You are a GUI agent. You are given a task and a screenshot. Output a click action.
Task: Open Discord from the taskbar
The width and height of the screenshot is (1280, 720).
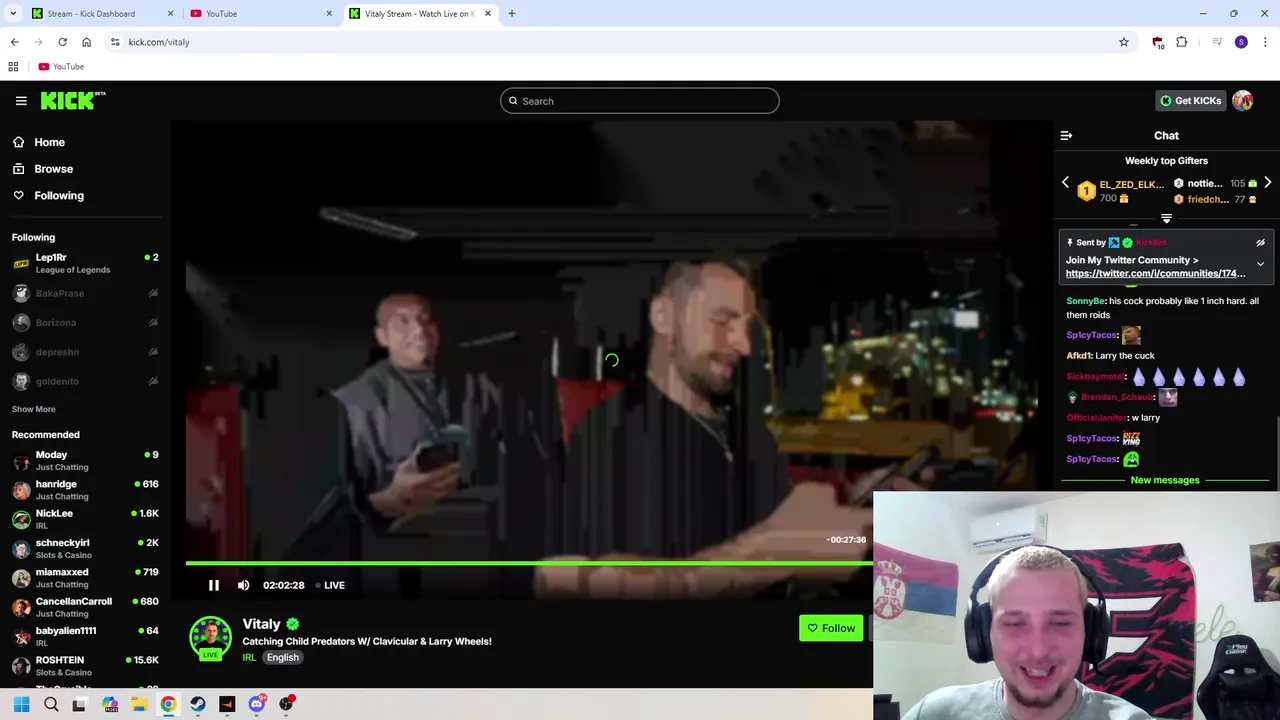[x=257, y=704]
